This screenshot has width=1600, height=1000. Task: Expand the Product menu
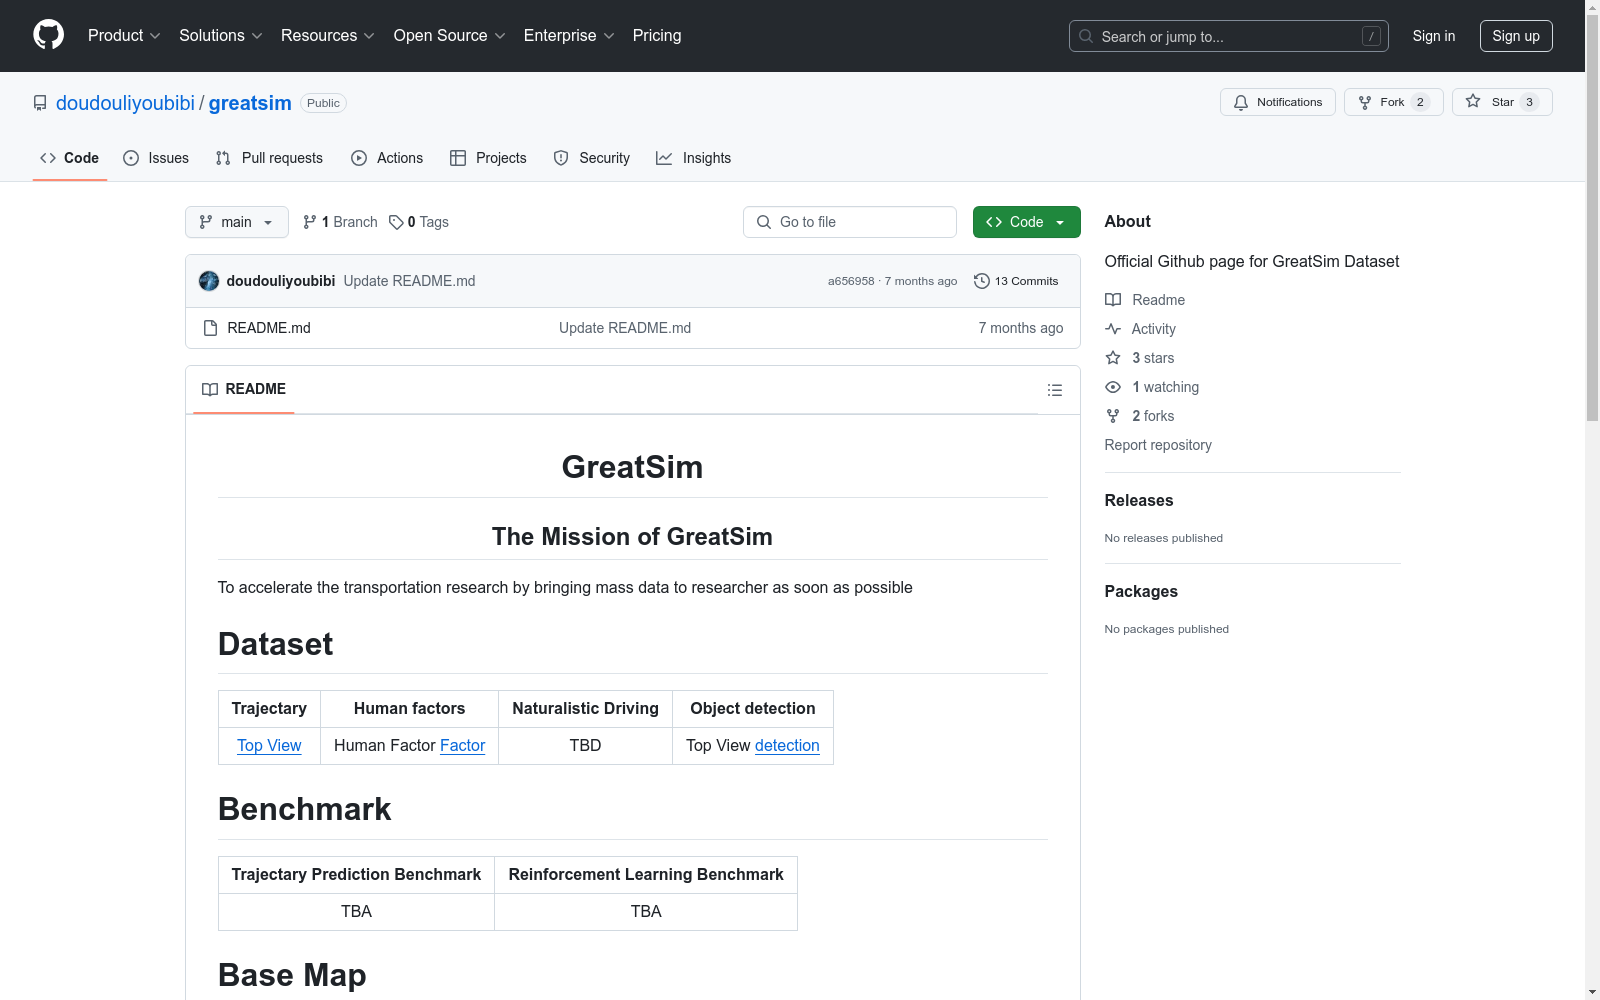(x=124, y=36)
